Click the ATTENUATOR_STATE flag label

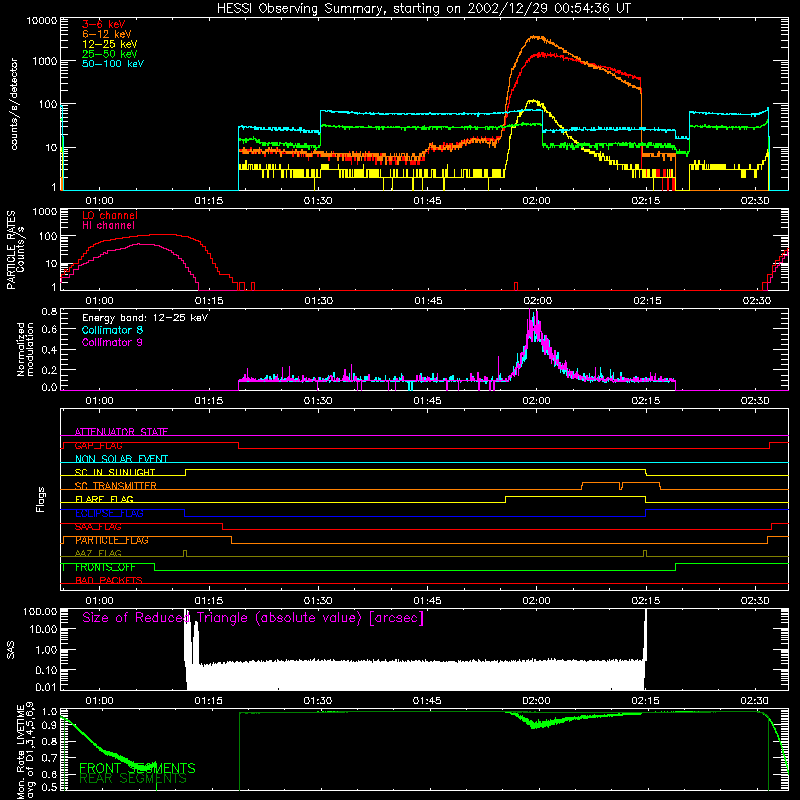121,432
